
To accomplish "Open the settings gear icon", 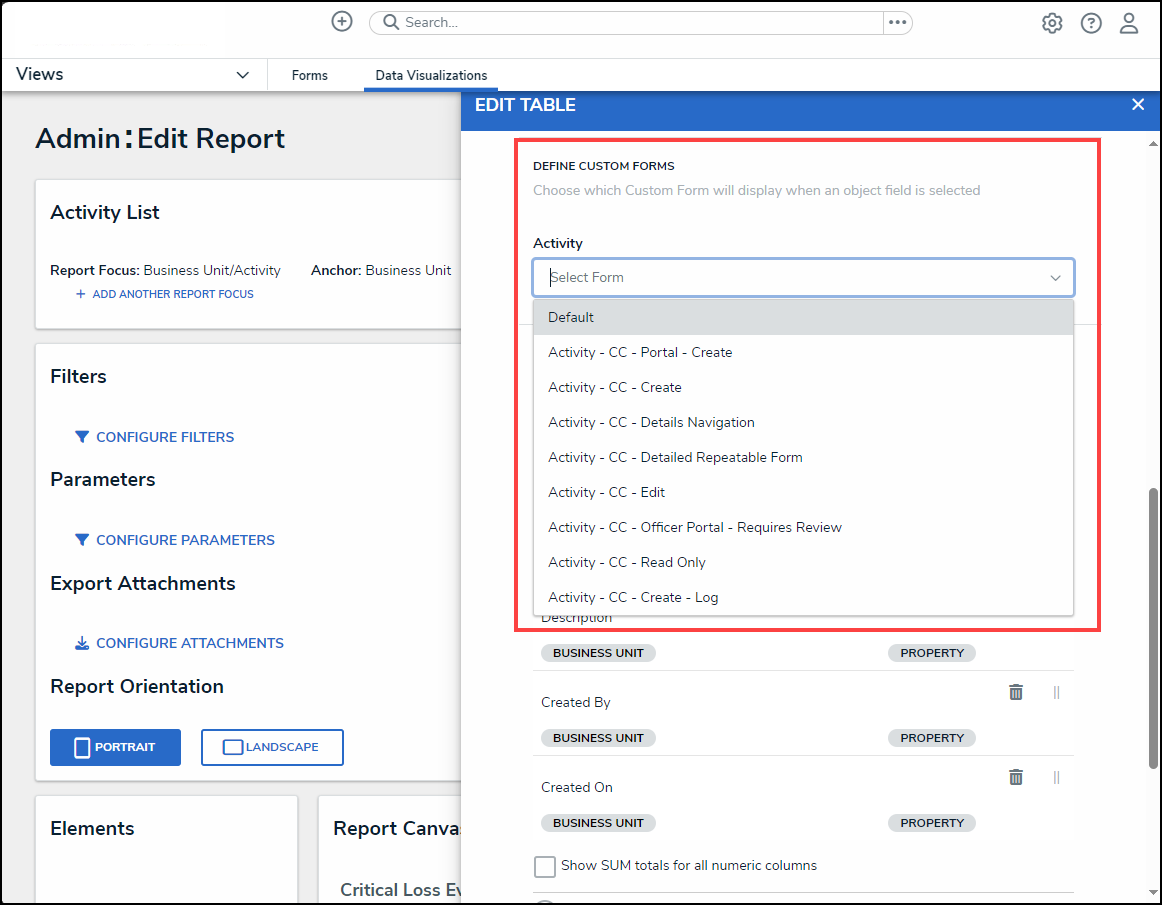I will tap(1052, 23).
